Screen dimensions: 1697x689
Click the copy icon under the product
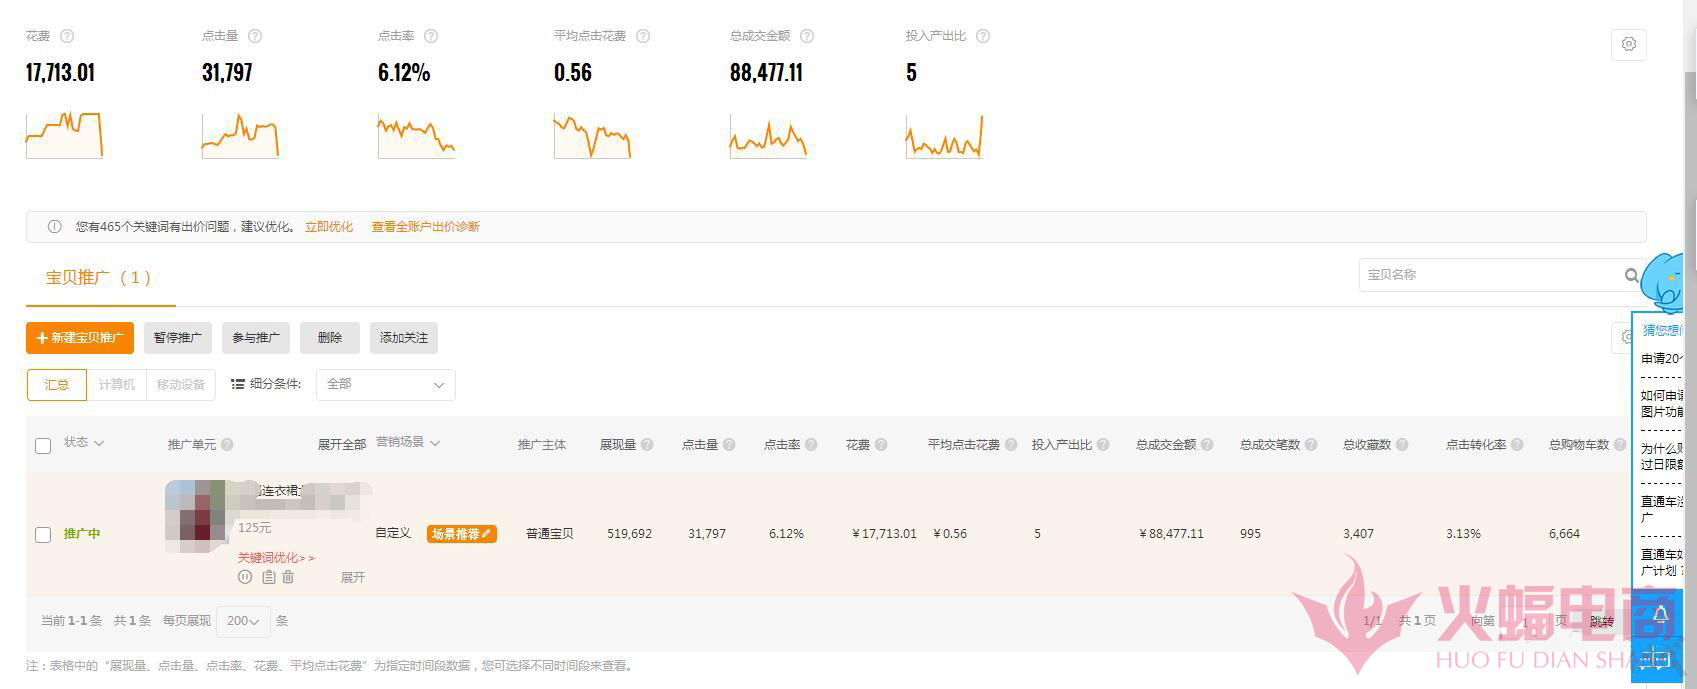[268, 577]
